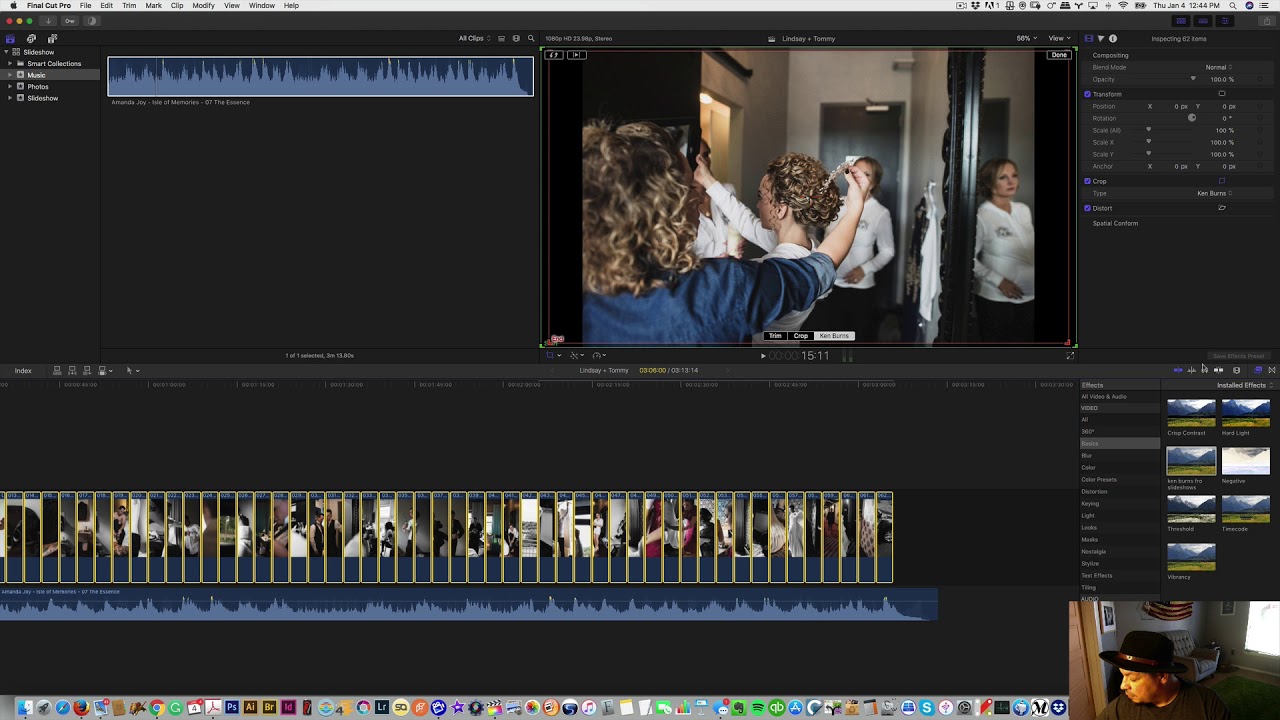Open the Blend Mode Normal dropdown
Viewport: 1280px width, 720px height.
[x=1218, y=67]
